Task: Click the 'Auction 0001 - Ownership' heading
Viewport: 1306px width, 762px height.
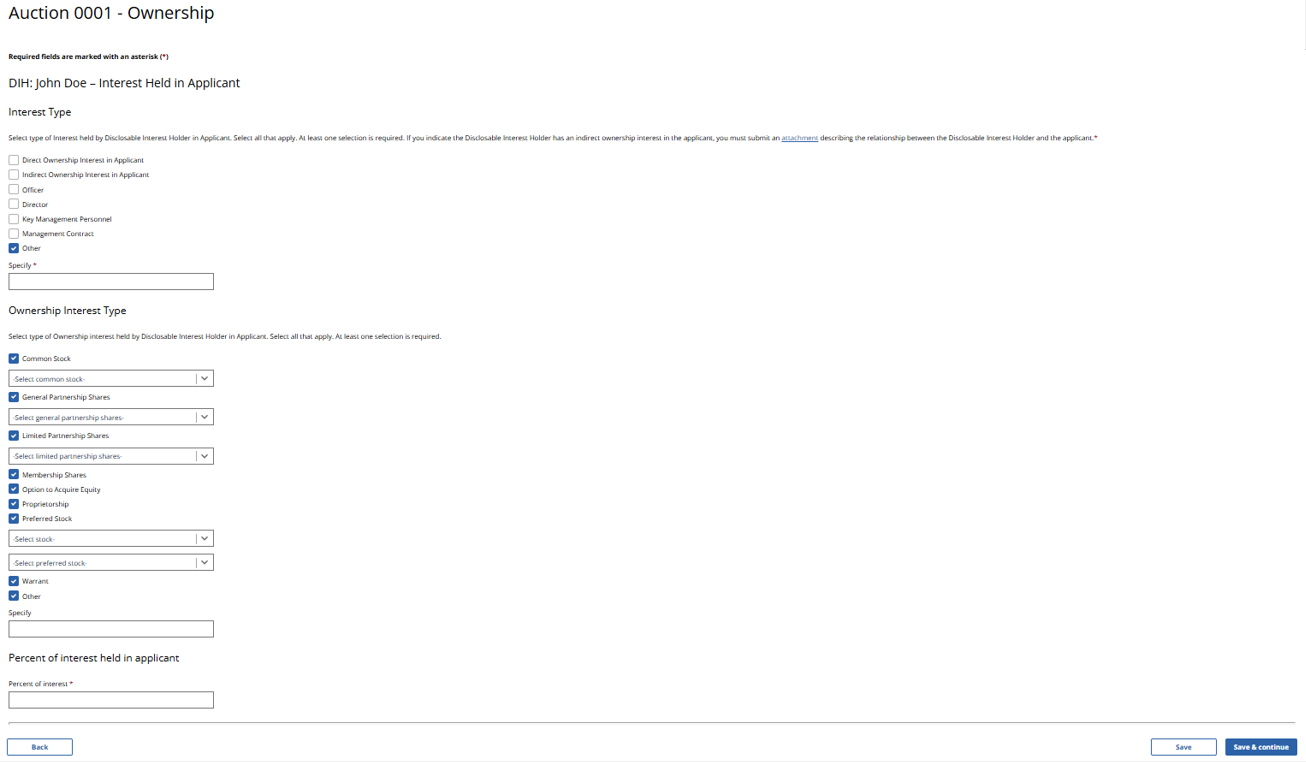Action: pyautogui.click(x=111, y=14)
